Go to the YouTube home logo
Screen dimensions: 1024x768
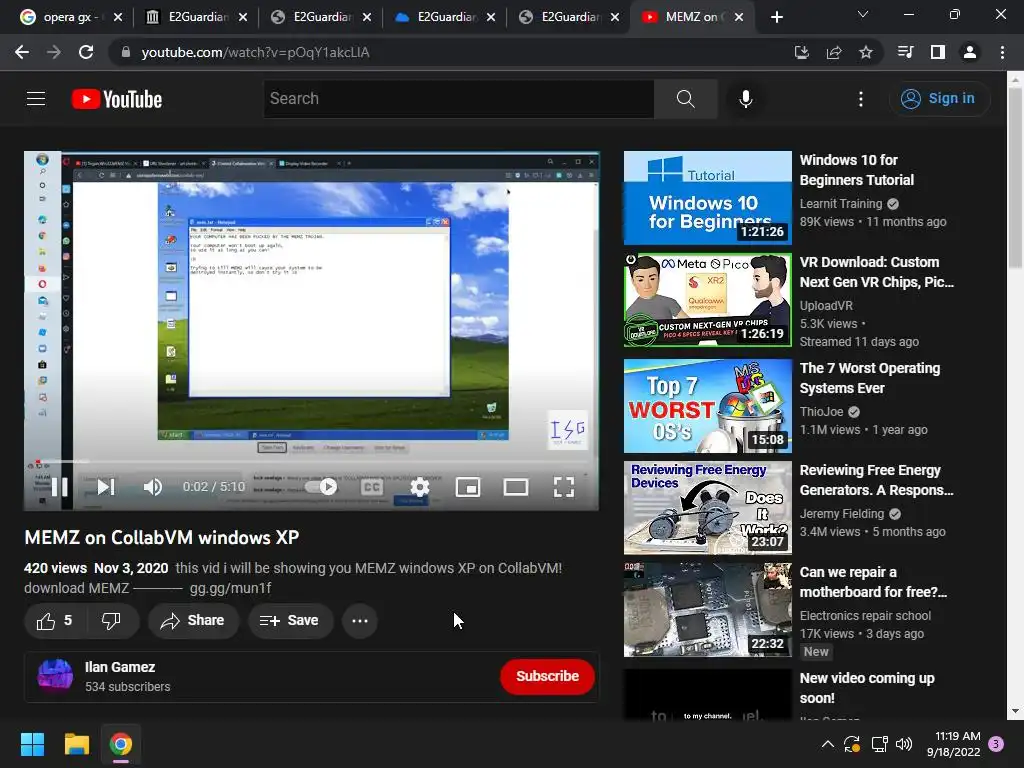(x=117, y=99)
